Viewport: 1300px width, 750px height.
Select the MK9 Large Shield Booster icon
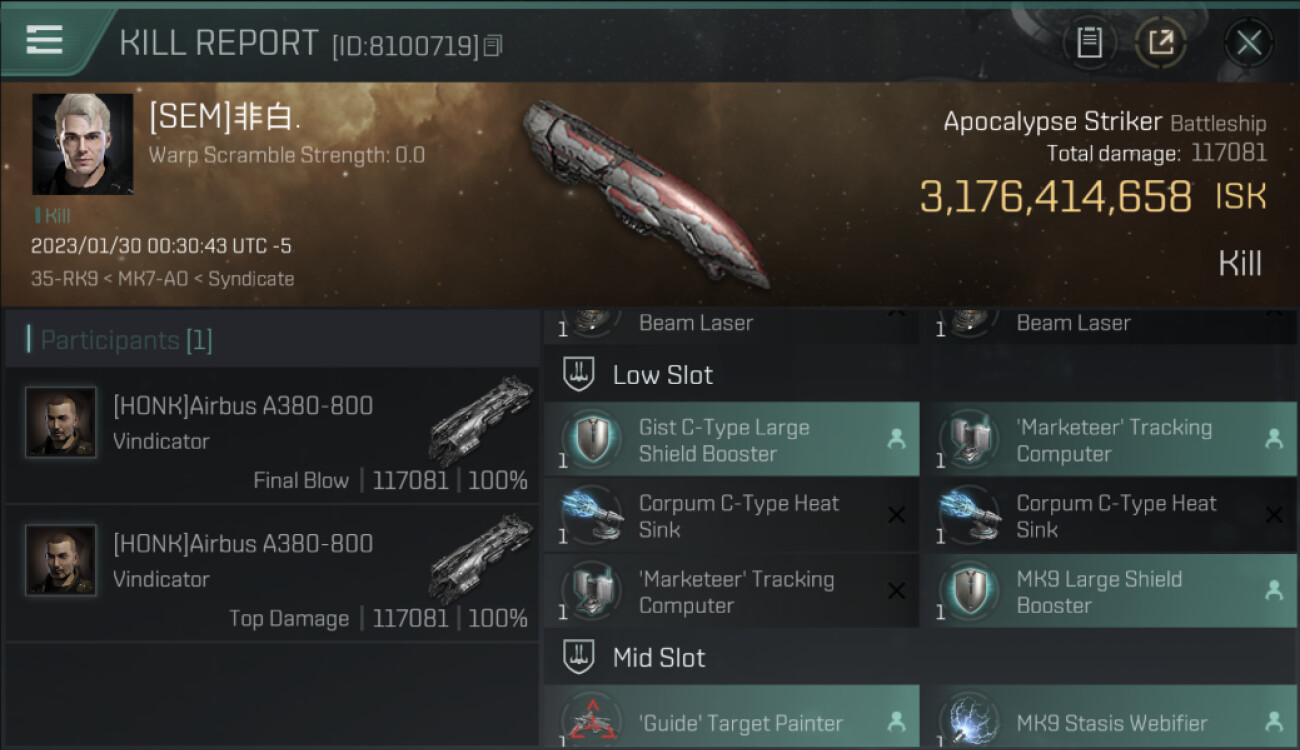967,592
